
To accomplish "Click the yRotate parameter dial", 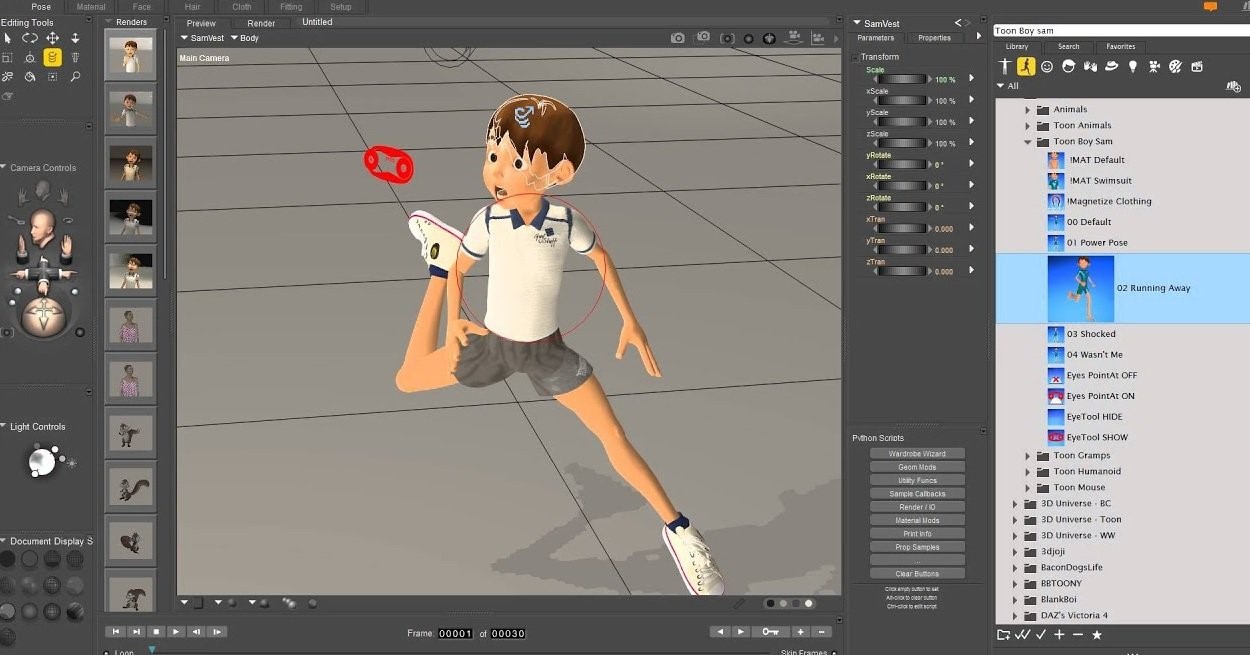I will 903,164.
